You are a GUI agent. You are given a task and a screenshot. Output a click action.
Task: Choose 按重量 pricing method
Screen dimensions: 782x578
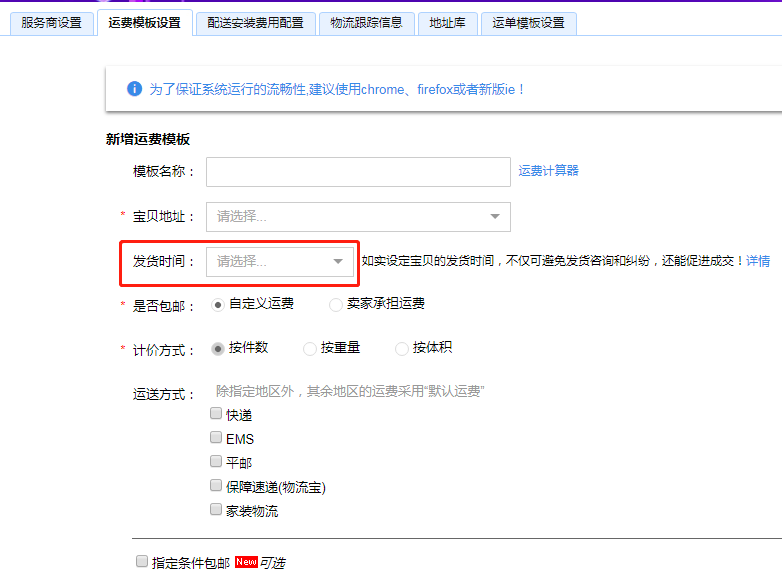click(310, 349)
